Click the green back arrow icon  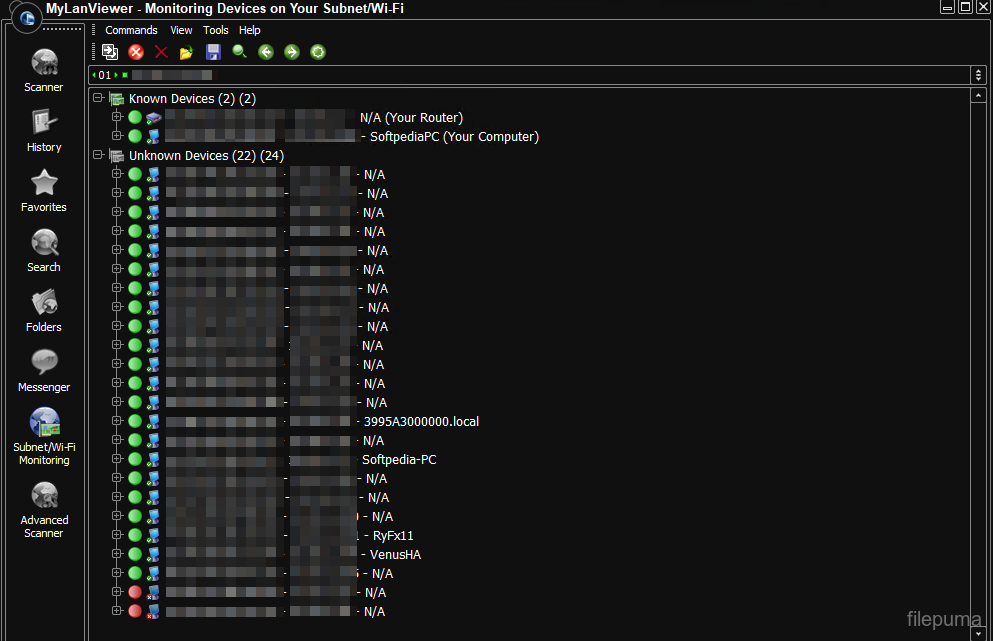pyautogui.click(x=266, y=52)
